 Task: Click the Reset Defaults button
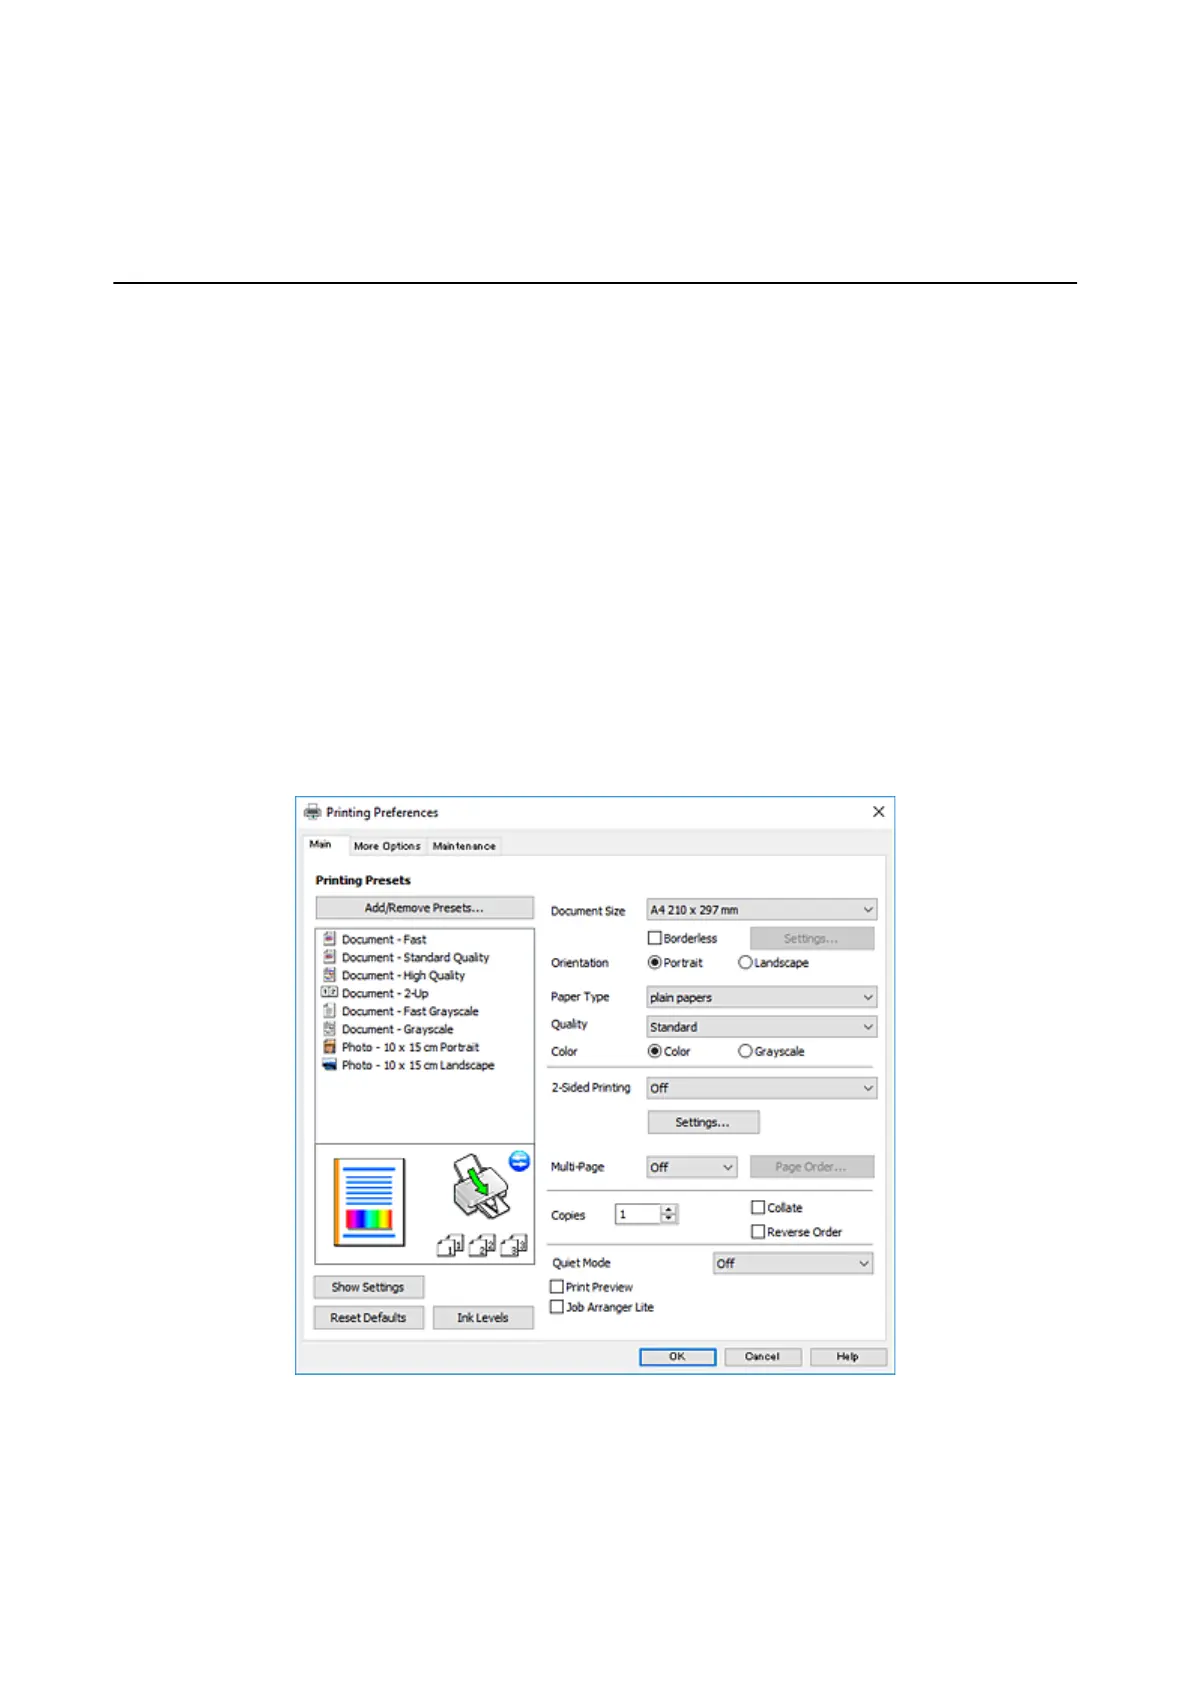point(368,1318)
